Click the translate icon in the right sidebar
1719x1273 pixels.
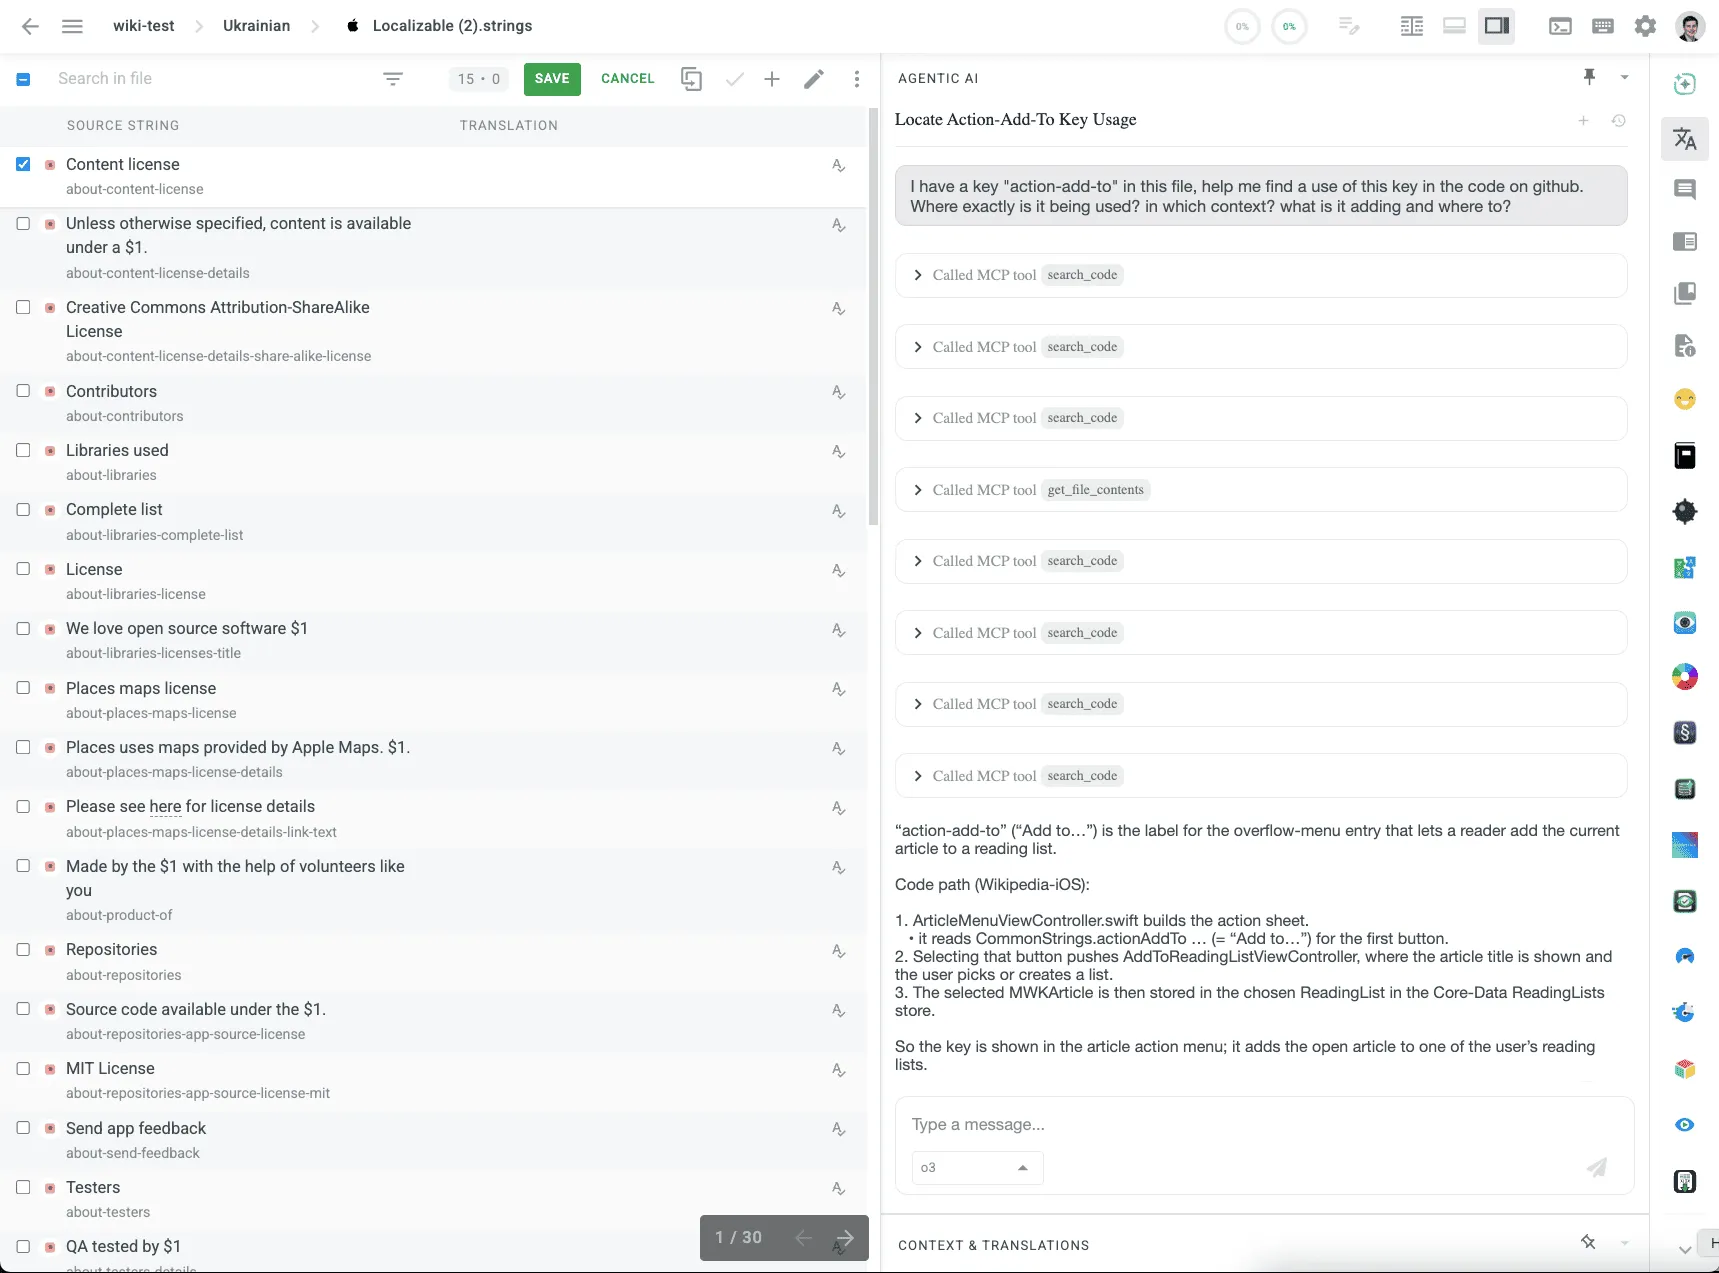click(x=1685, y=139)
